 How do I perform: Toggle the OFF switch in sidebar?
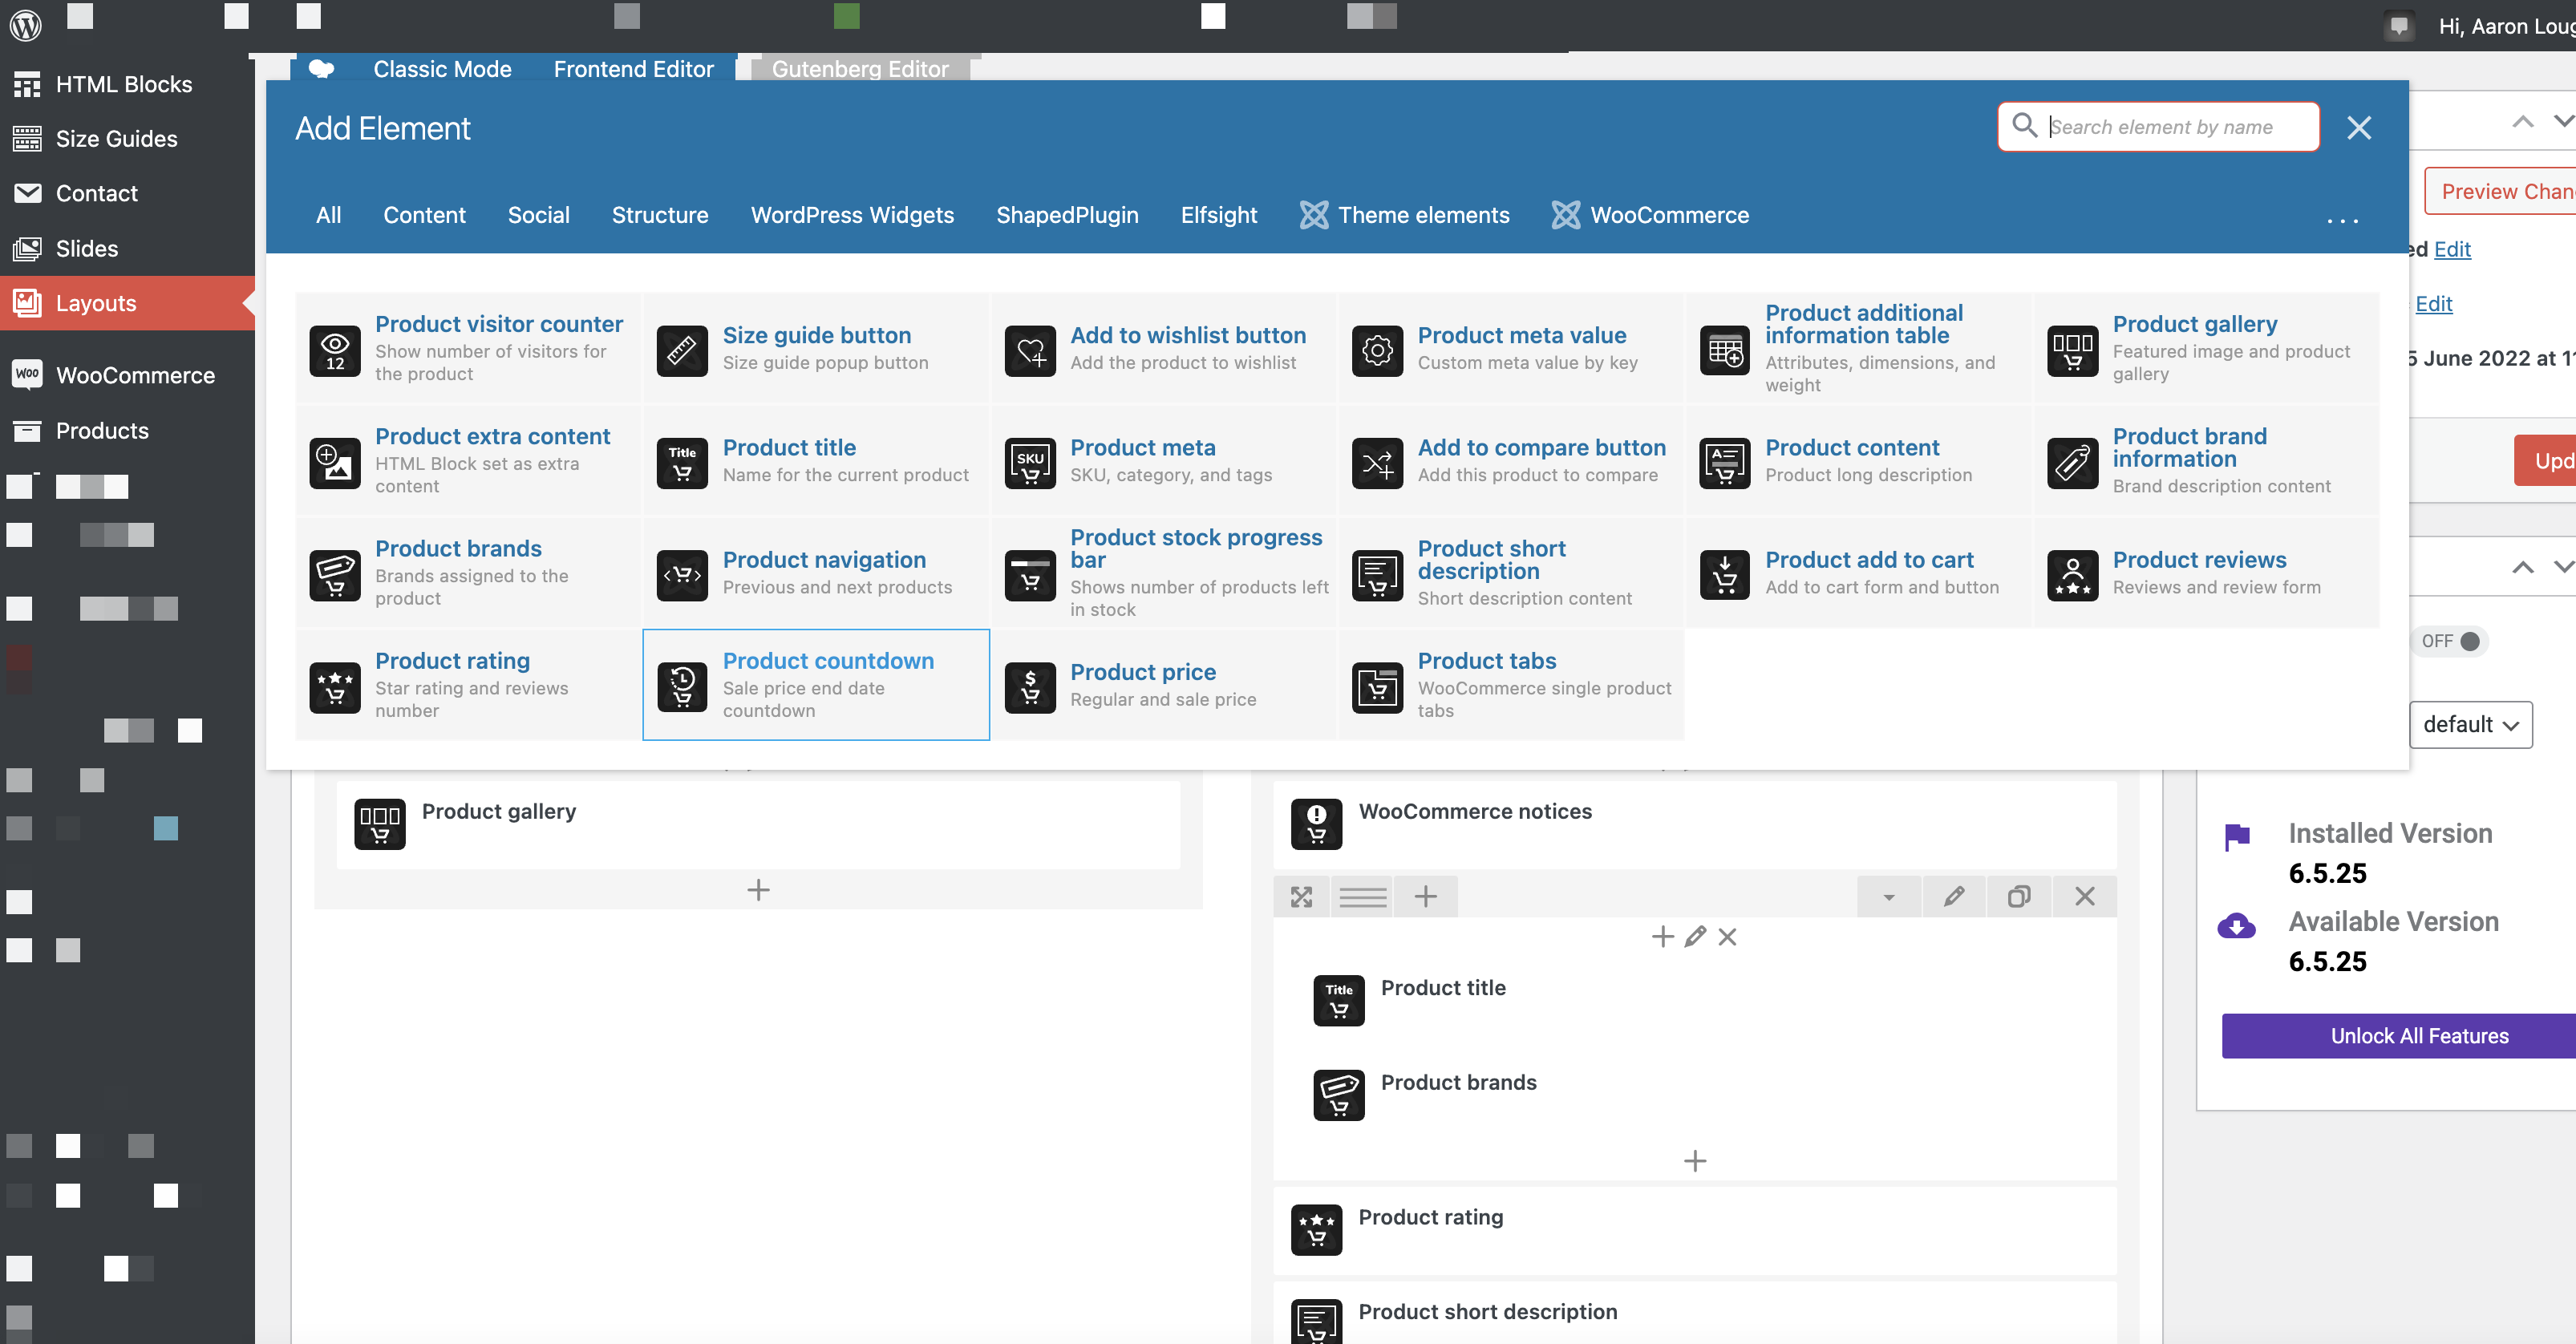point(2449,641)
